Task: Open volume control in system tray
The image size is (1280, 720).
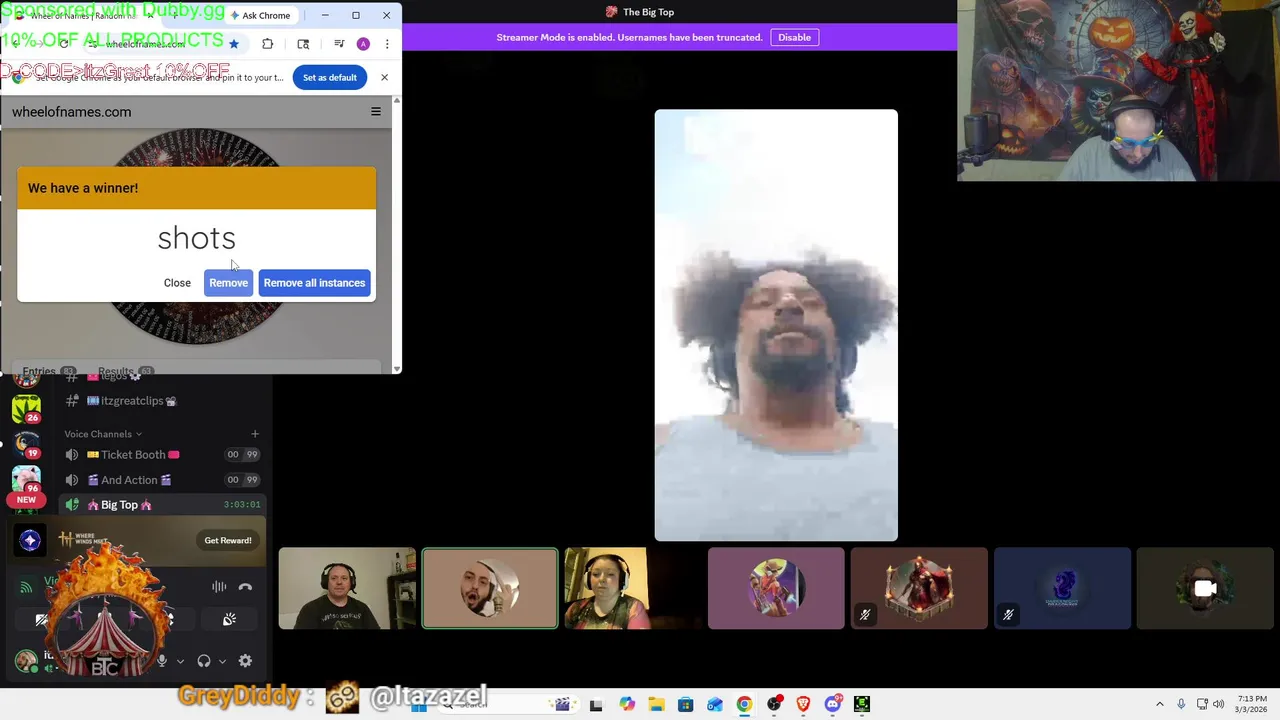Action: 1219,705
